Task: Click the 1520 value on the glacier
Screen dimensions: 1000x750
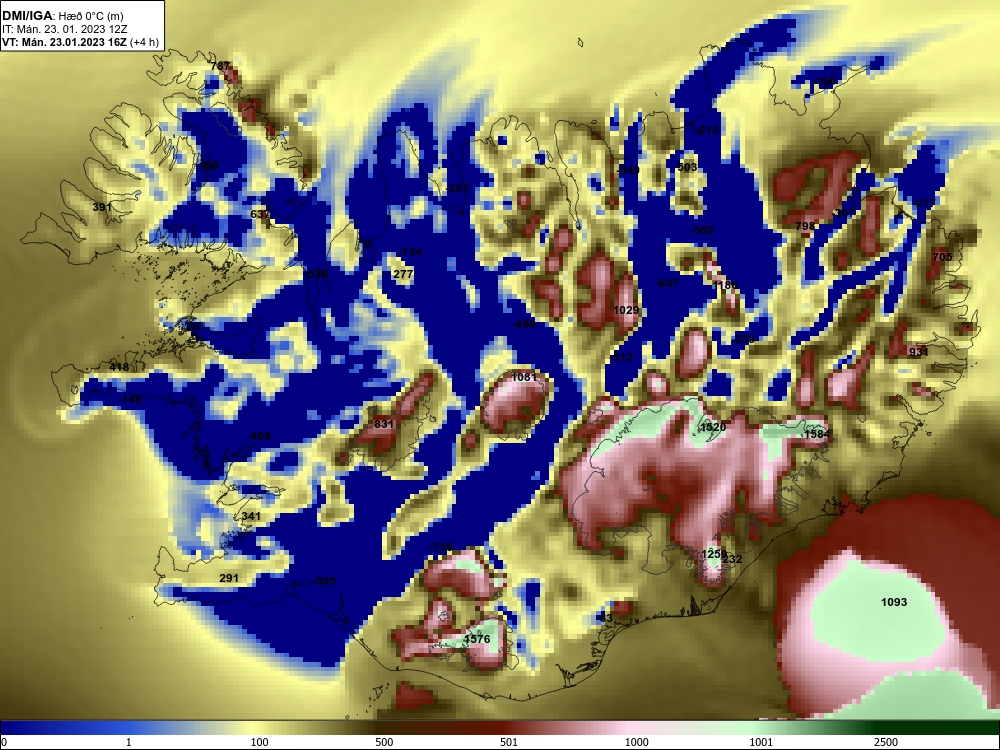Action: pos(713,427)
